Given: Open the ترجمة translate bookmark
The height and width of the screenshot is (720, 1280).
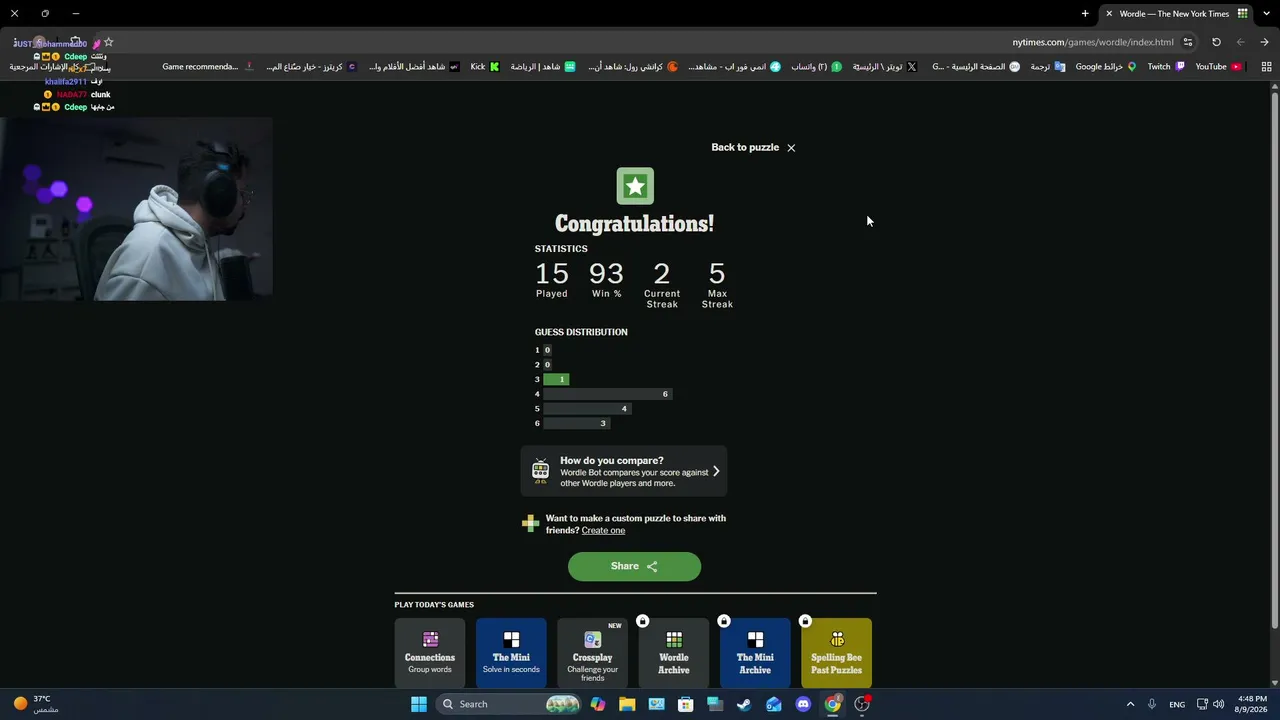Looking at the screenshot, I should click(x=1048, y=67).
